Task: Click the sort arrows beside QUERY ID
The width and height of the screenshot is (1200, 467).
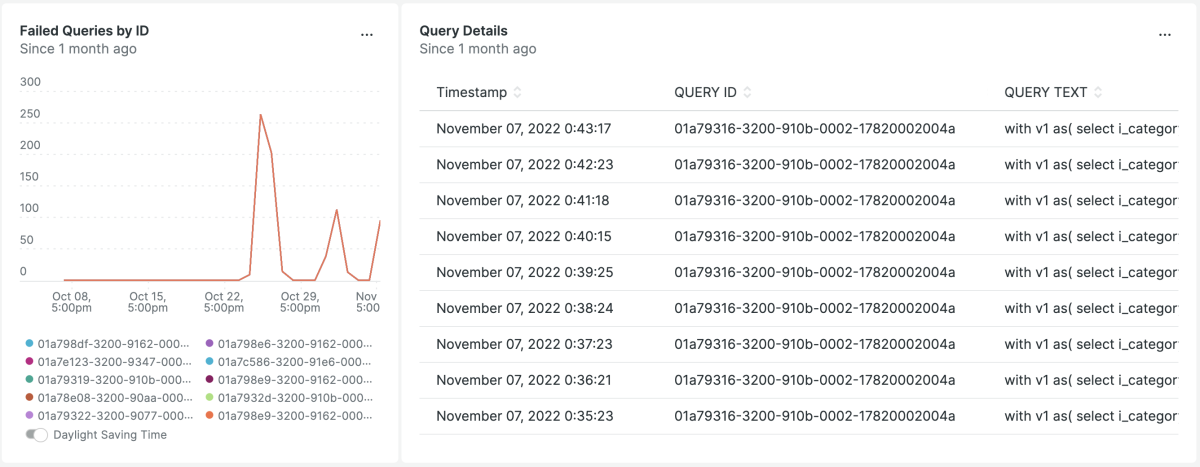Action: click(x=748, y=93)
